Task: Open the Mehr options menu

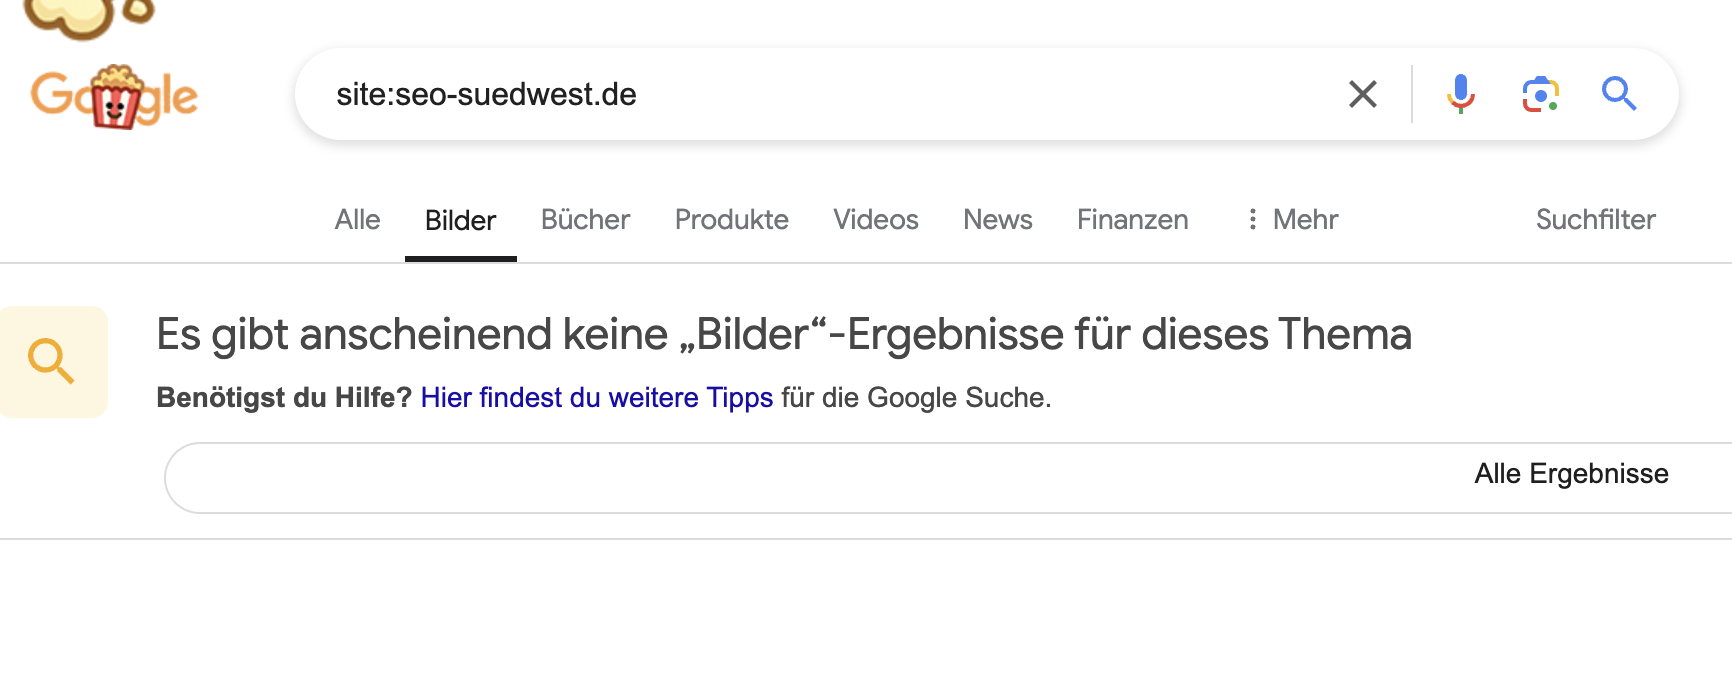Action: (x=1303, y=219)
